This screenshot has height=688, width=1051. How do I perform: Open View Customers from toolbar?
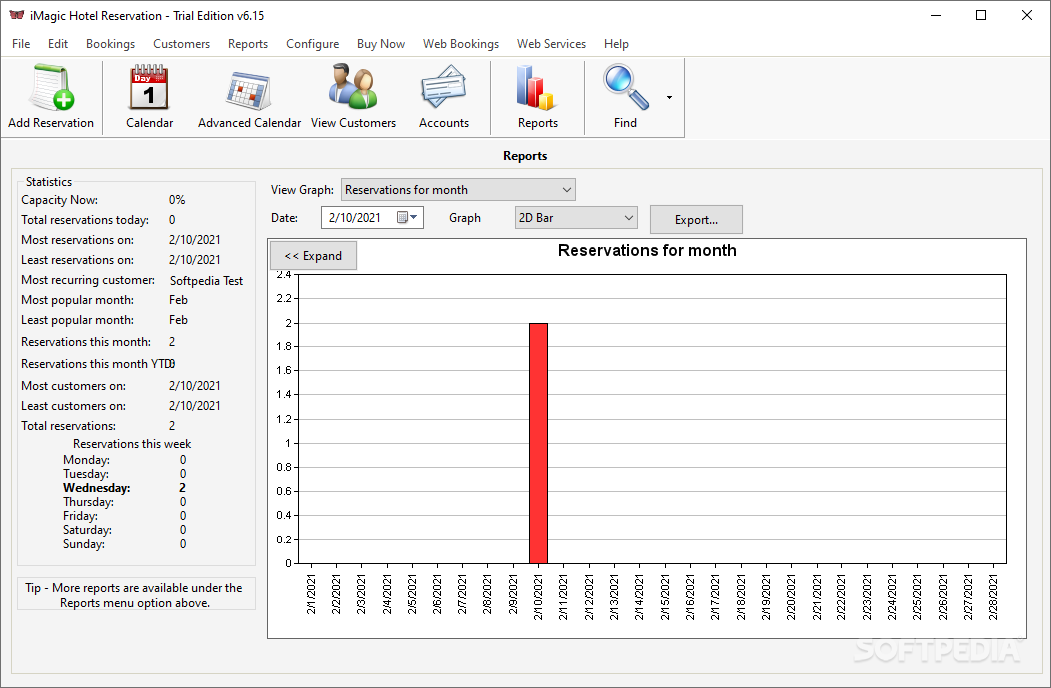coord(353,87)
